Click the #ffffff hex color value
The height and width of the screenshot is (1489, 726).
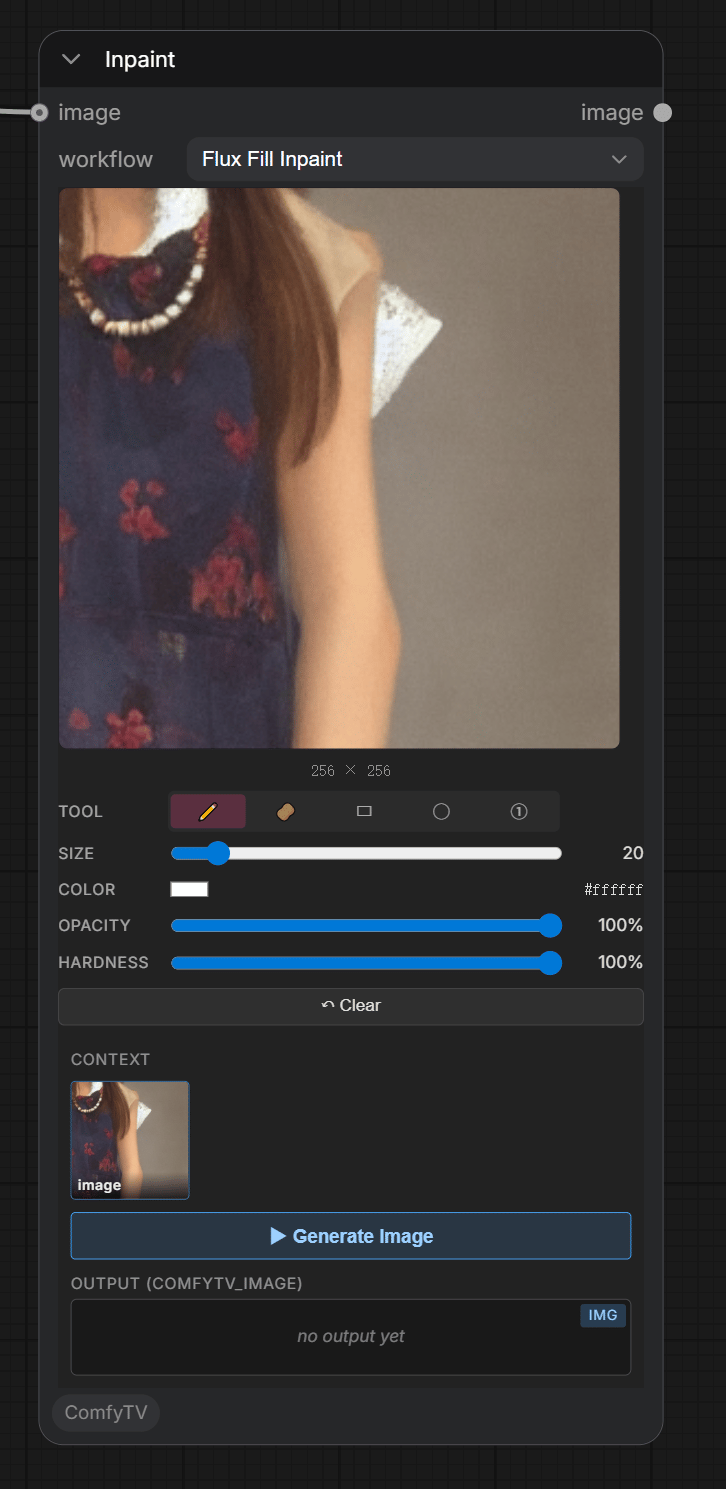pos(614,889)
